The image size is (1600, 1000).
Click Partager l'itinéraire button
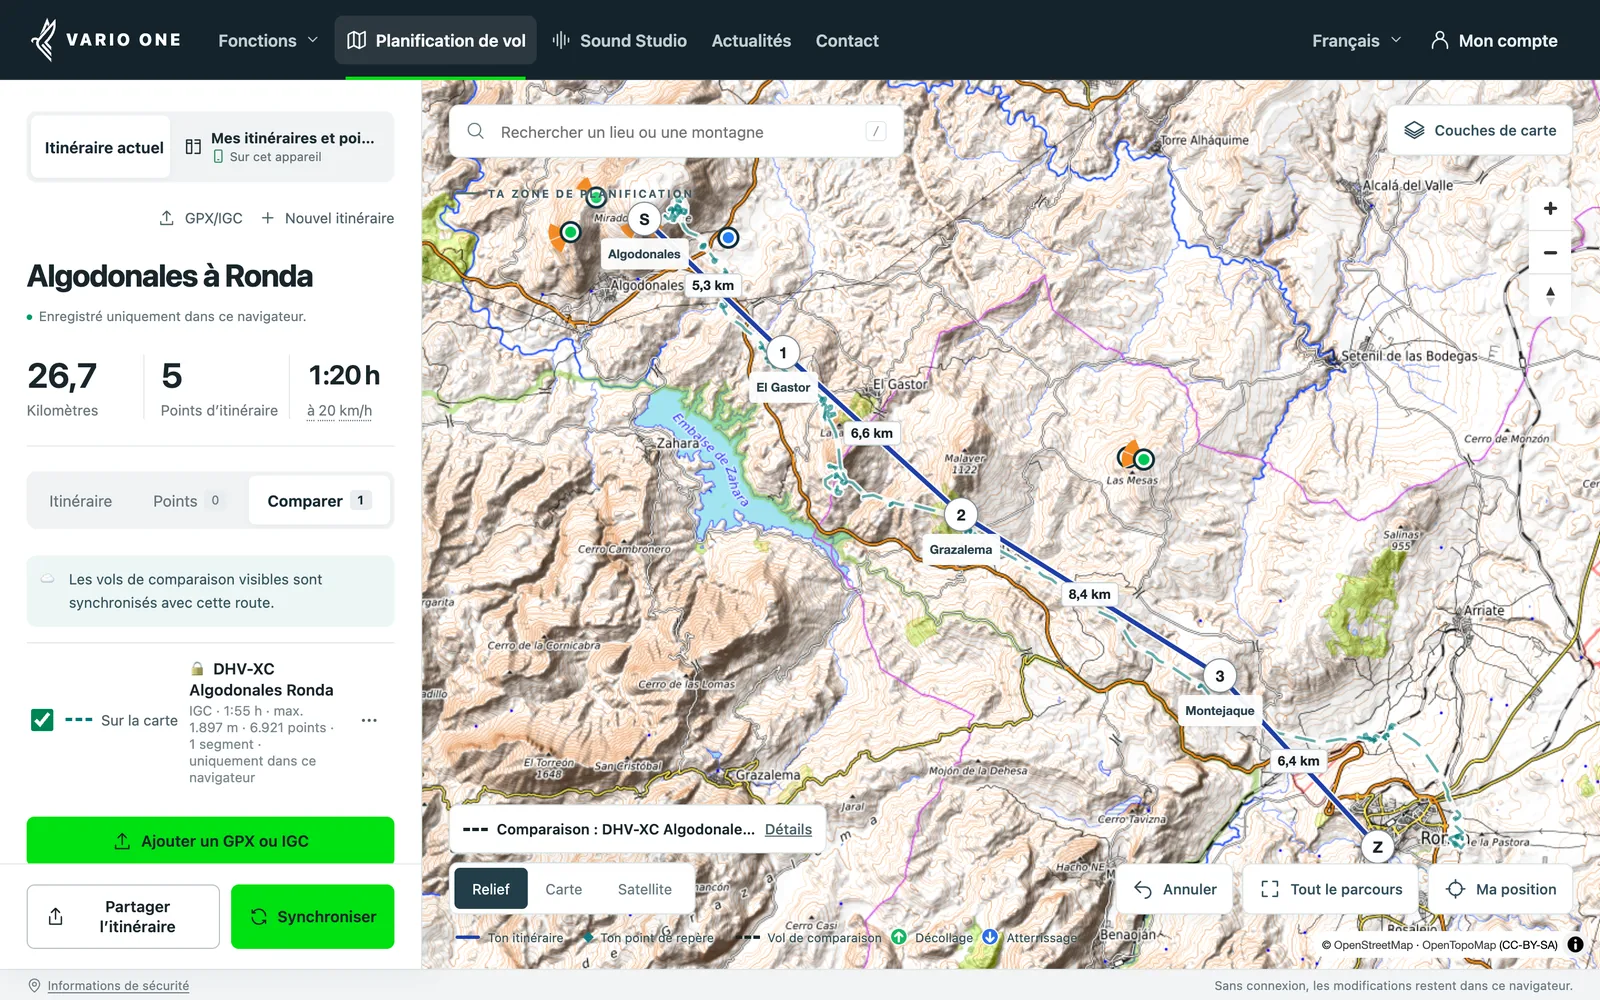point(123,916)
